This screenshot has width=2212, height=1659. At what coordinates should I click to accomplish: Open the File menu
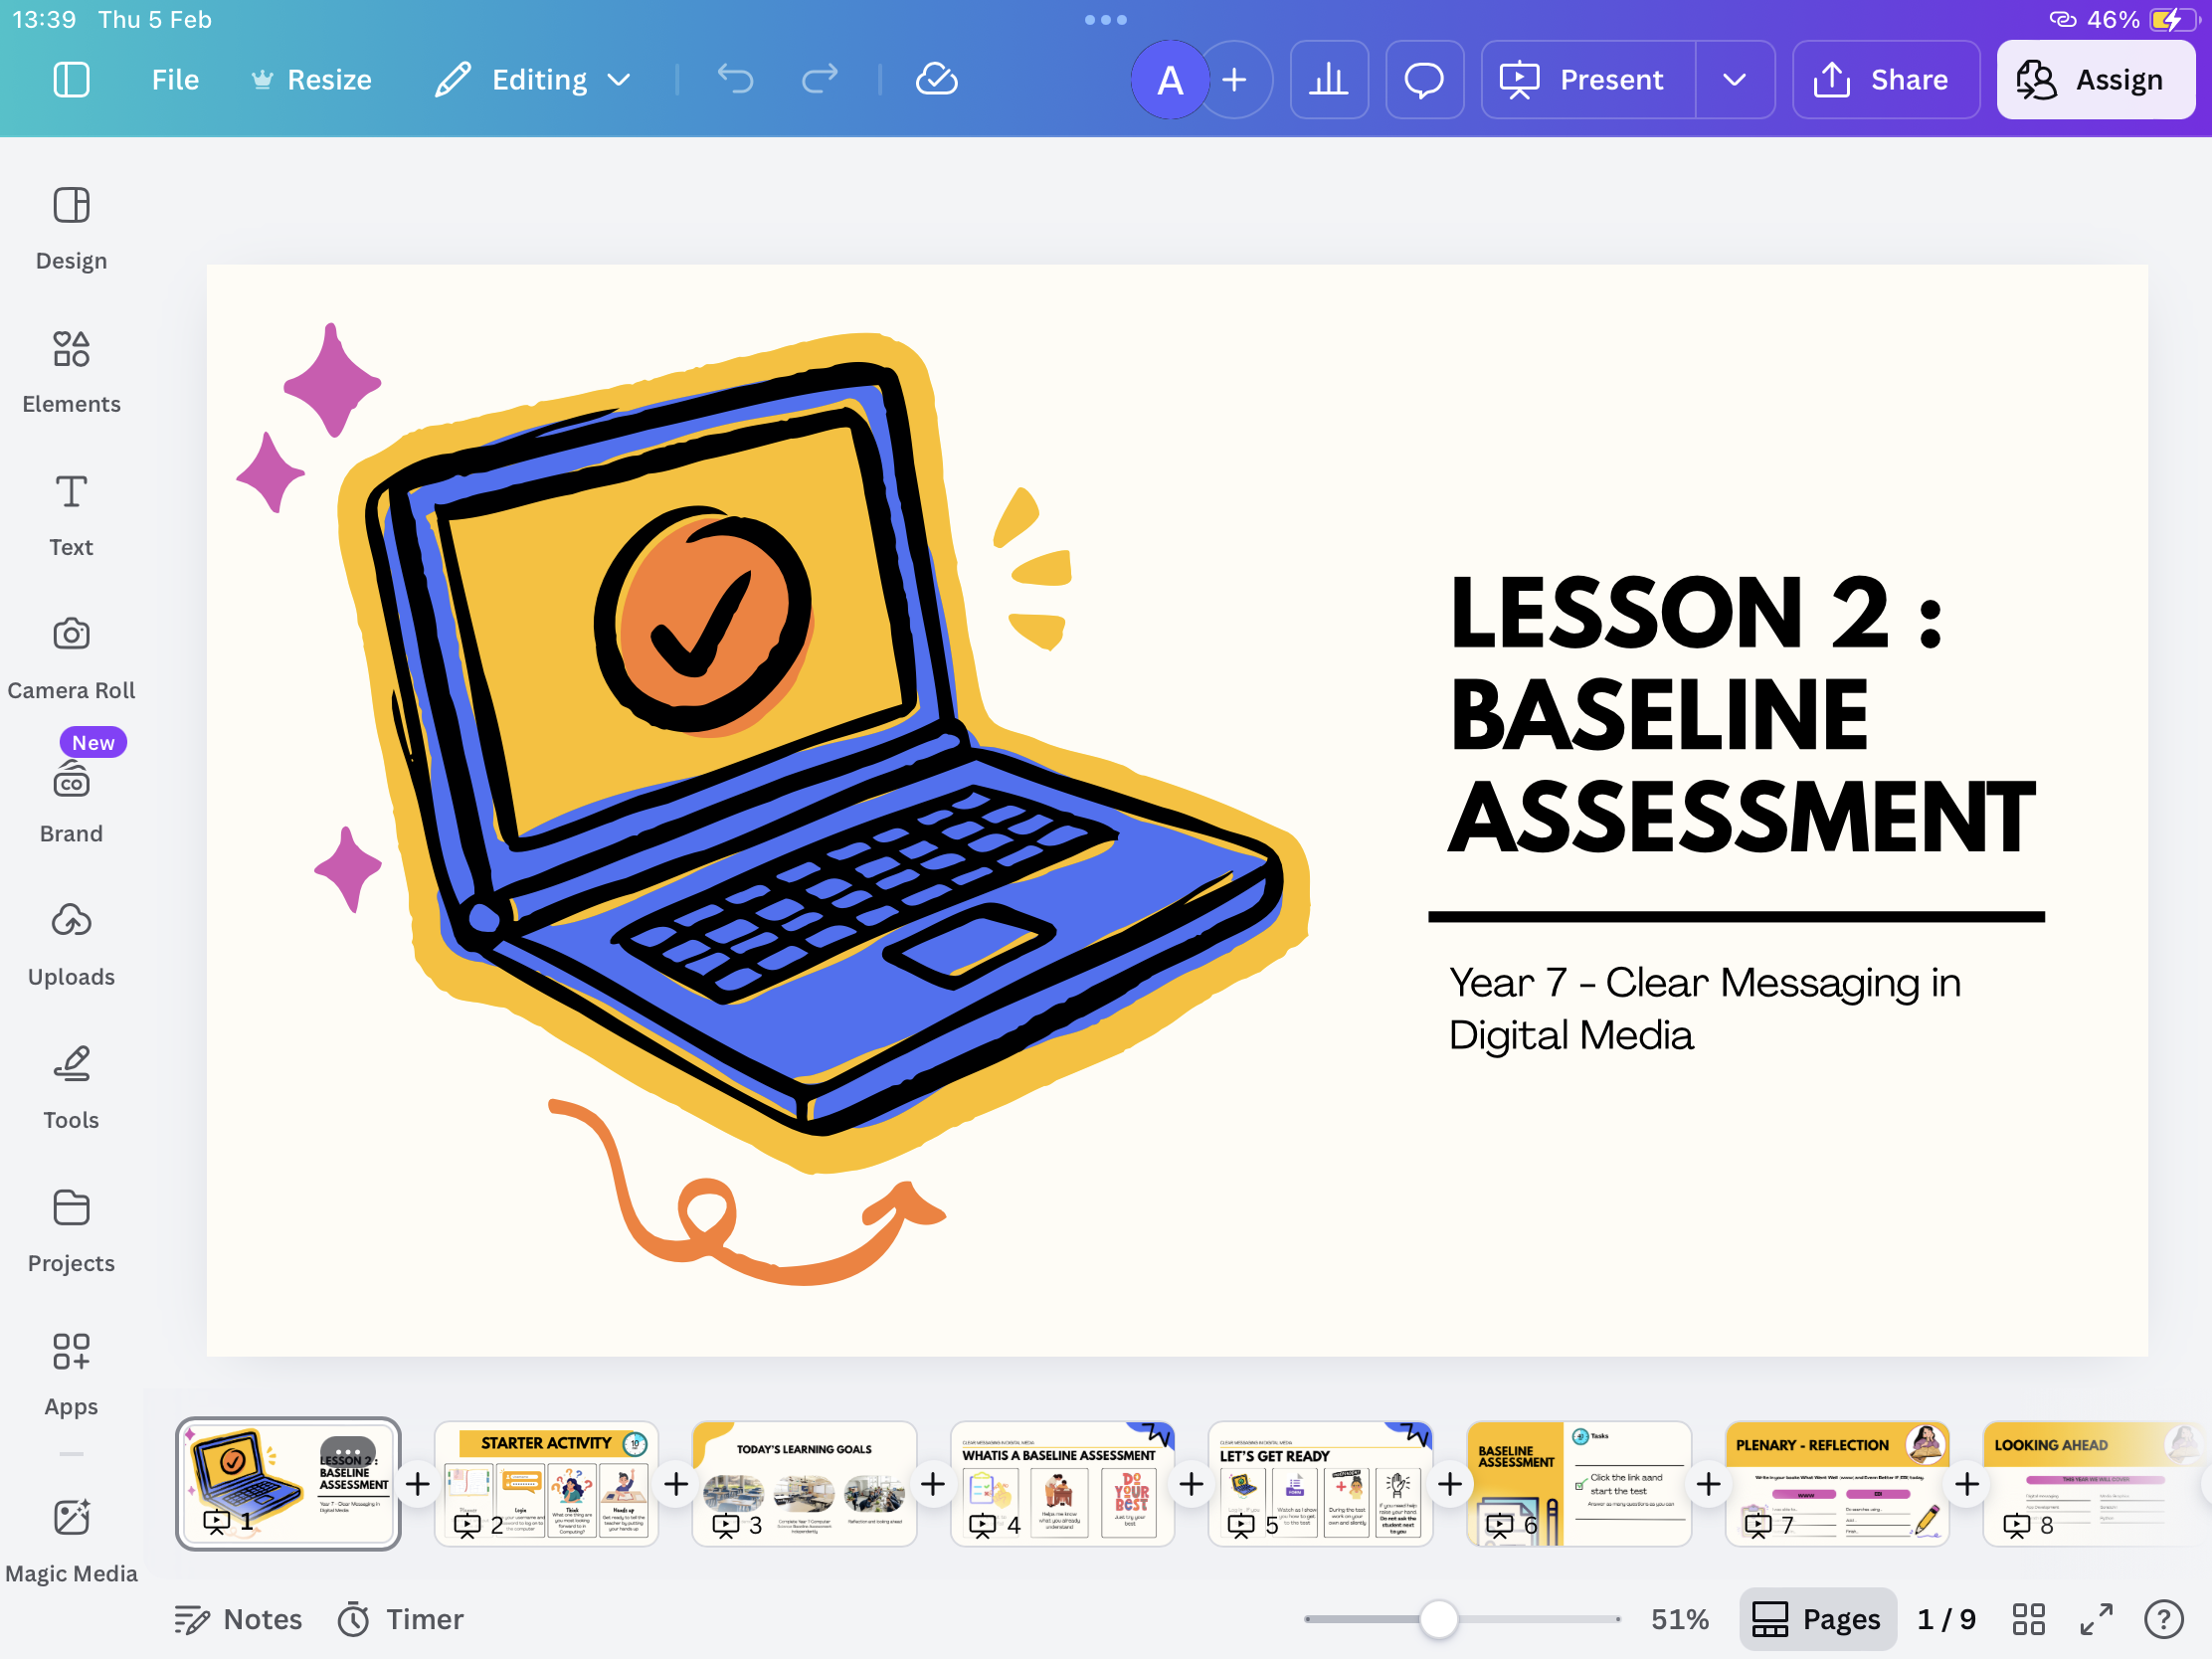coord(175,79)
